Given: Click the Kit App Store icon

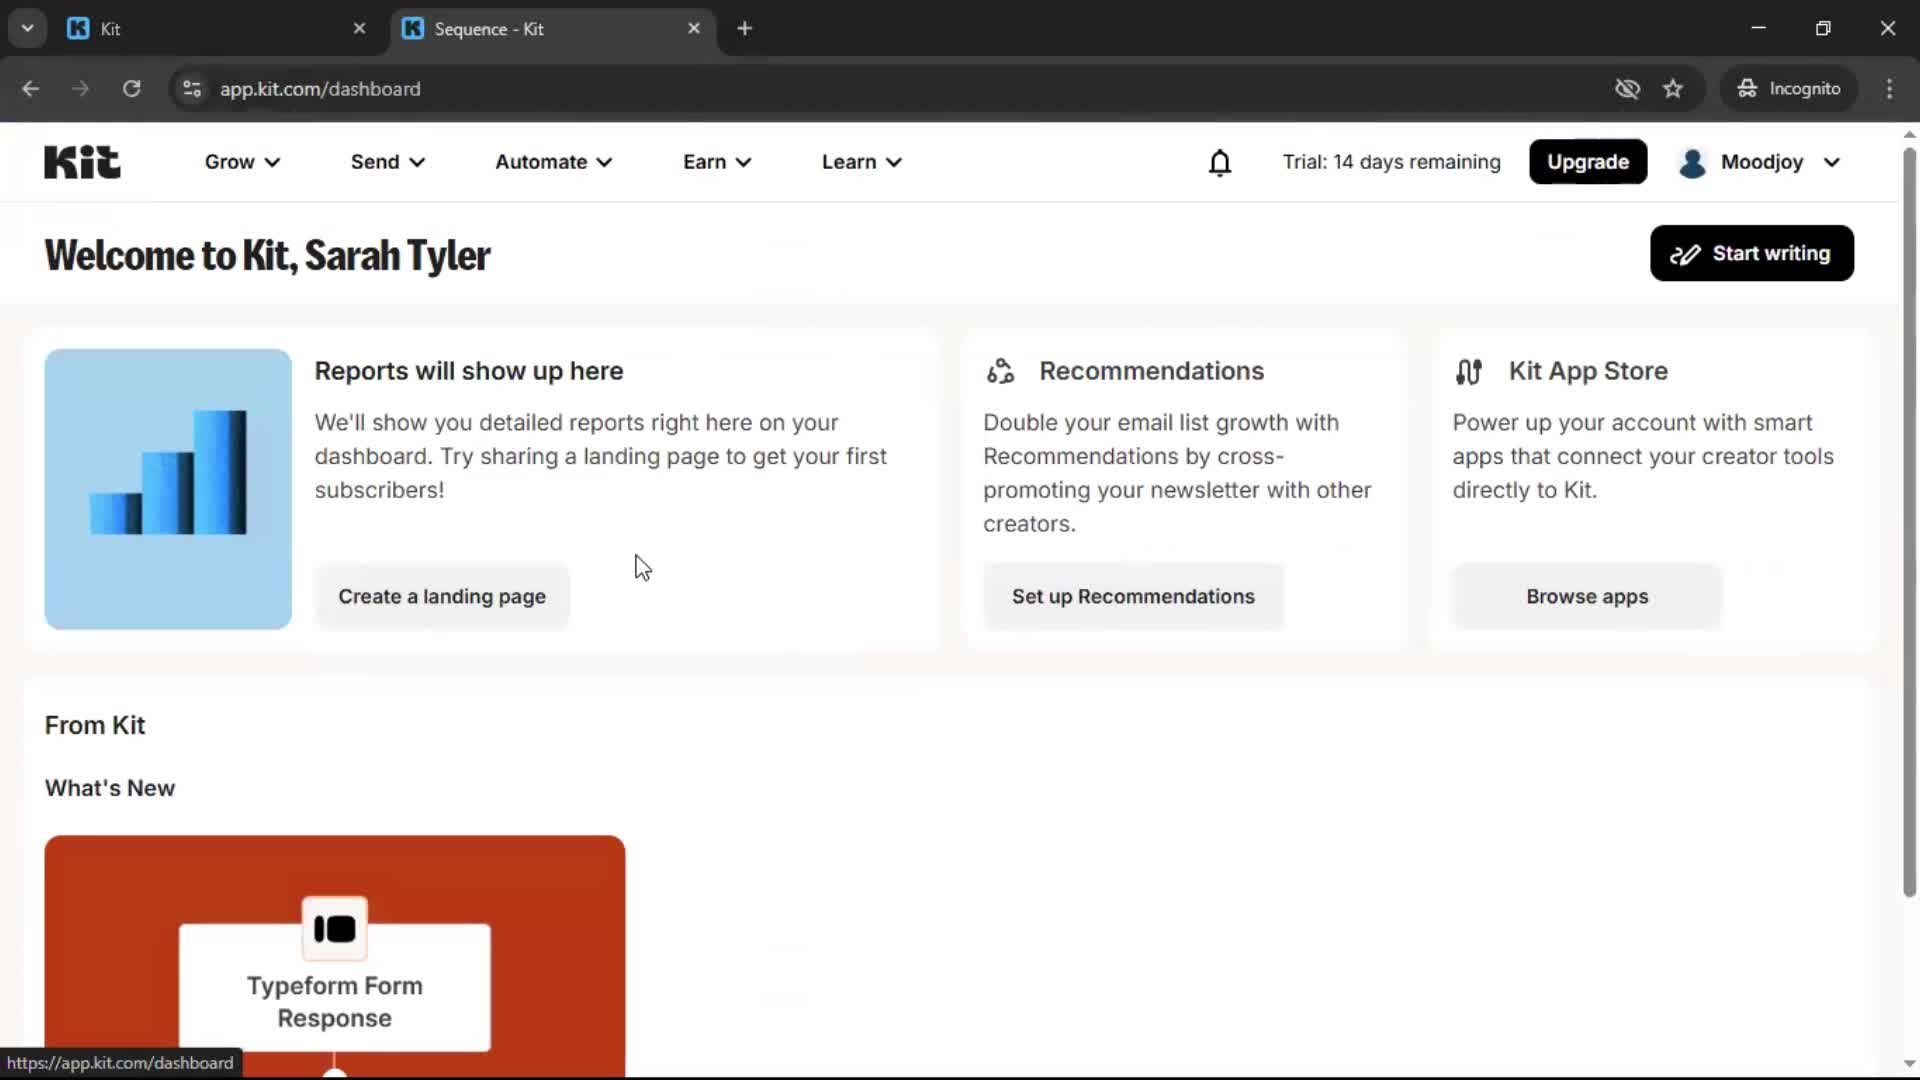Looking at the screenshot, I should click(x=1468, y=371).
